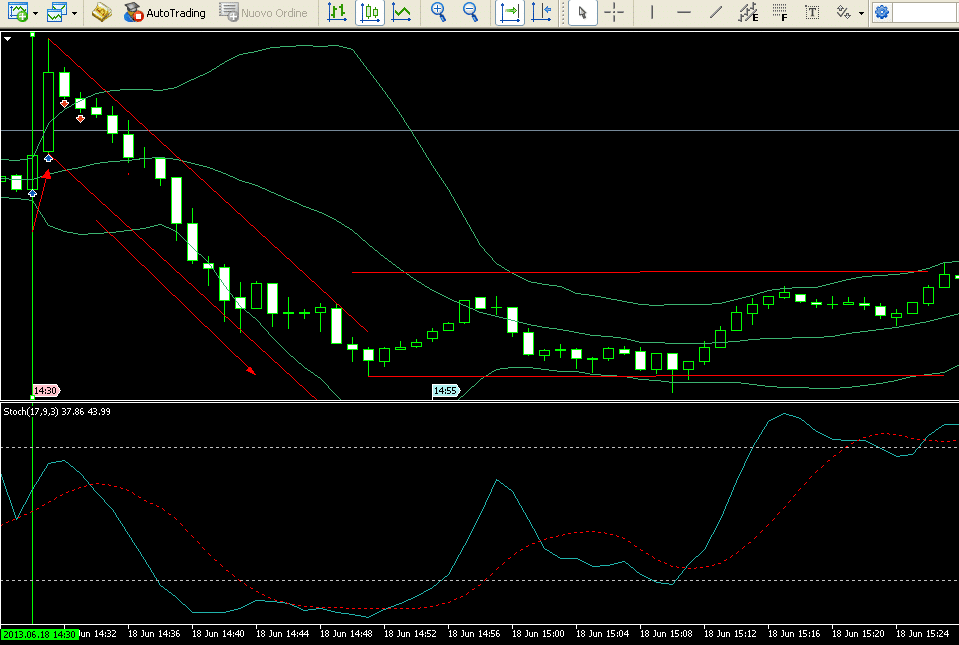Screen dimensions: 959x645
Task: Zoom out on the chart
Action: (470, 12)
